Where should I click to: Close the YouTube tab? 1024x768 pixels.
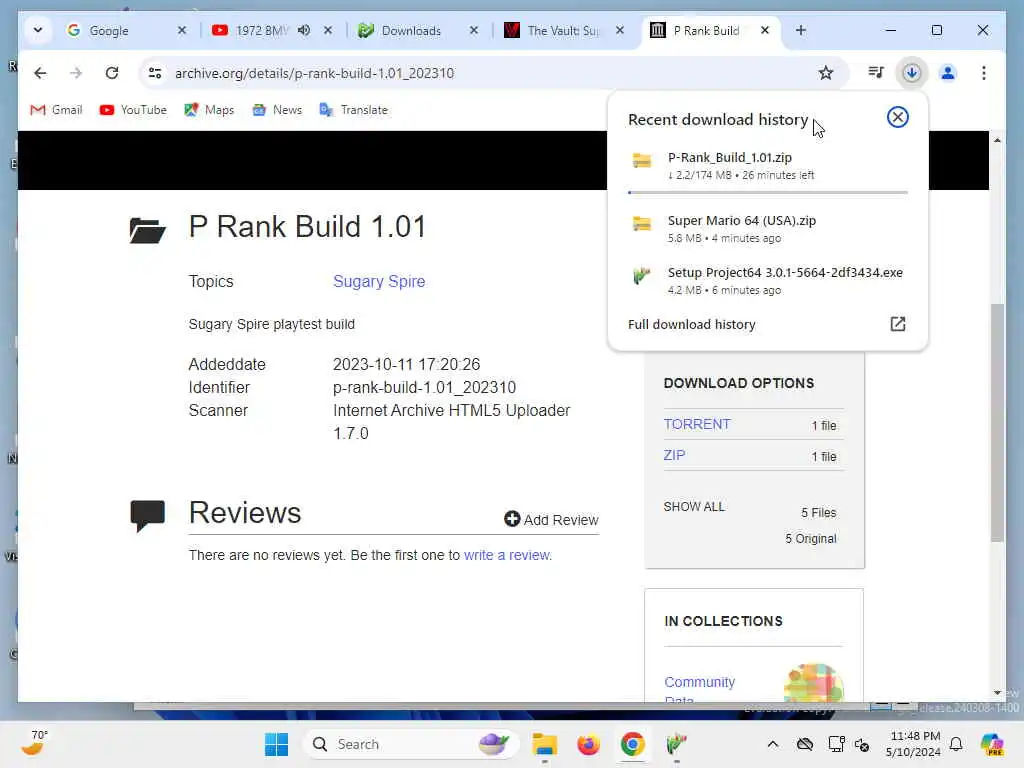tap(328, 30)
